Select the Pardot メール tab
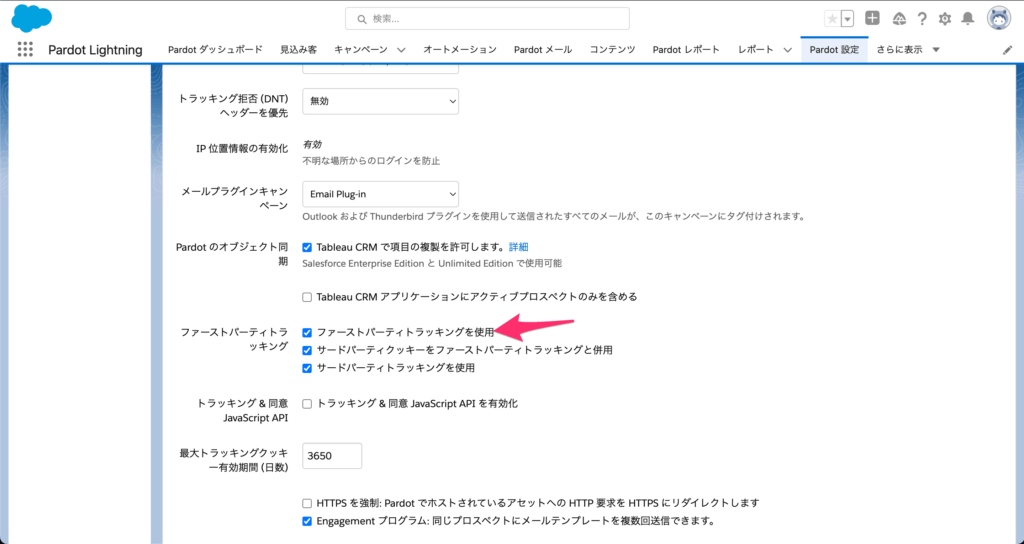The image size is (1024, 544). [x=543, y=50]
